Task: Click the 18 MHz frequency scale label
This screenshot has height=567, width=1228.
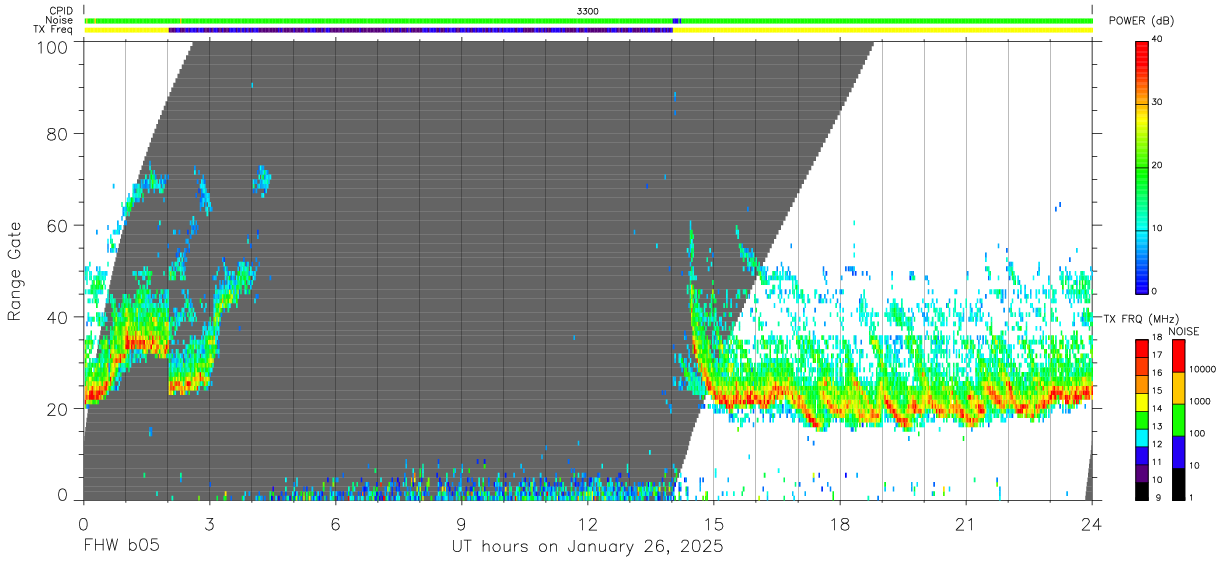Action: (x=1157, y=339)
